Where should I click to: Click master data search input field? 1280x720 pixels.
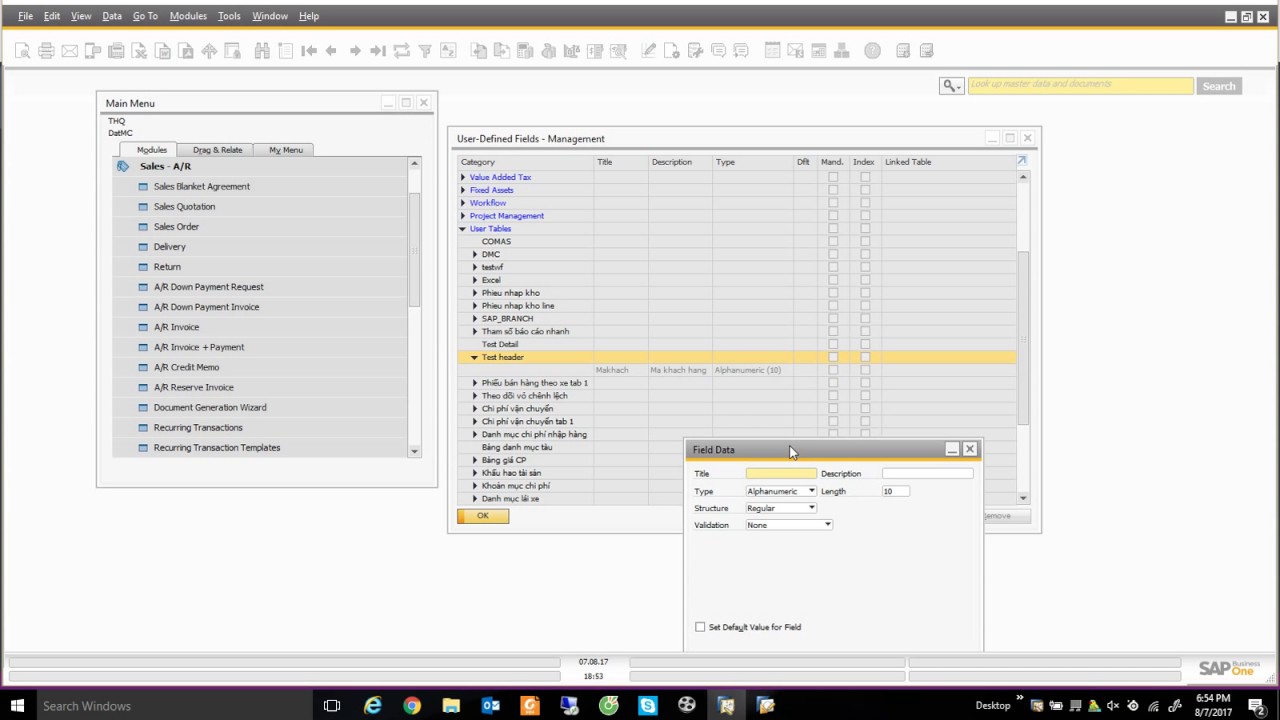click(1080, 86)
